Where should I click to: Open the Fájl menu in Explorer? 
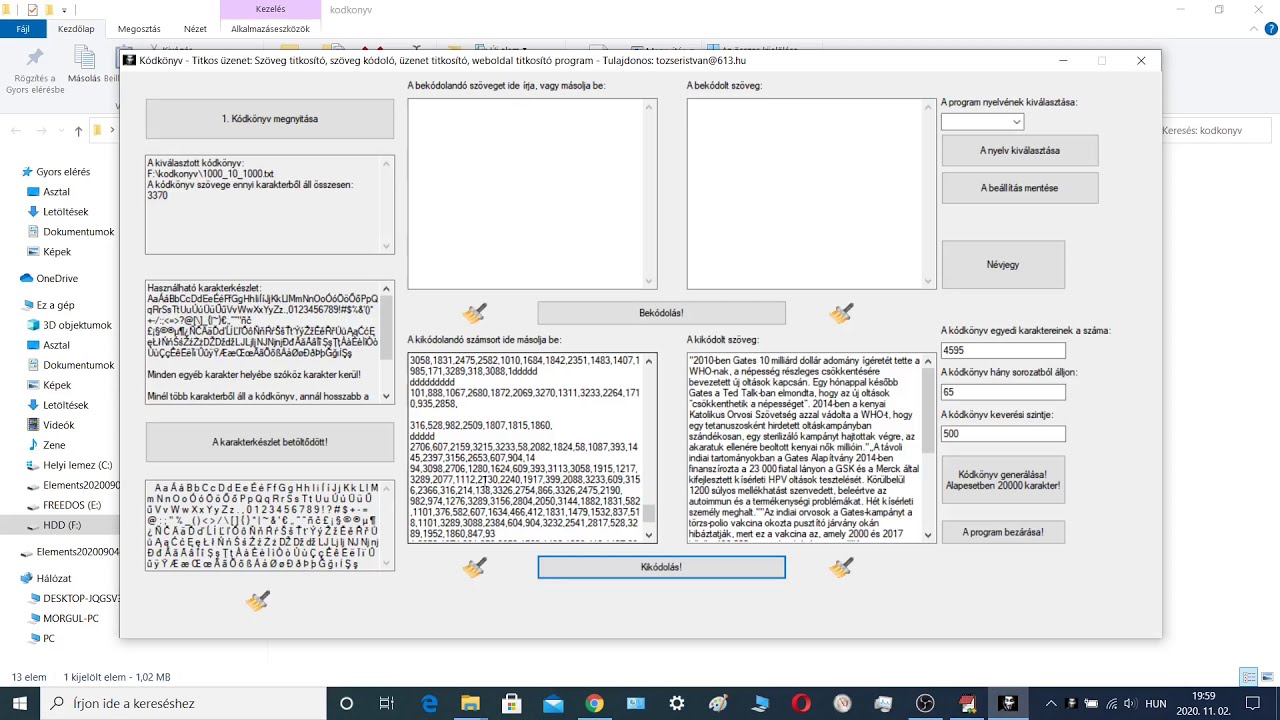tap(22, 29)
